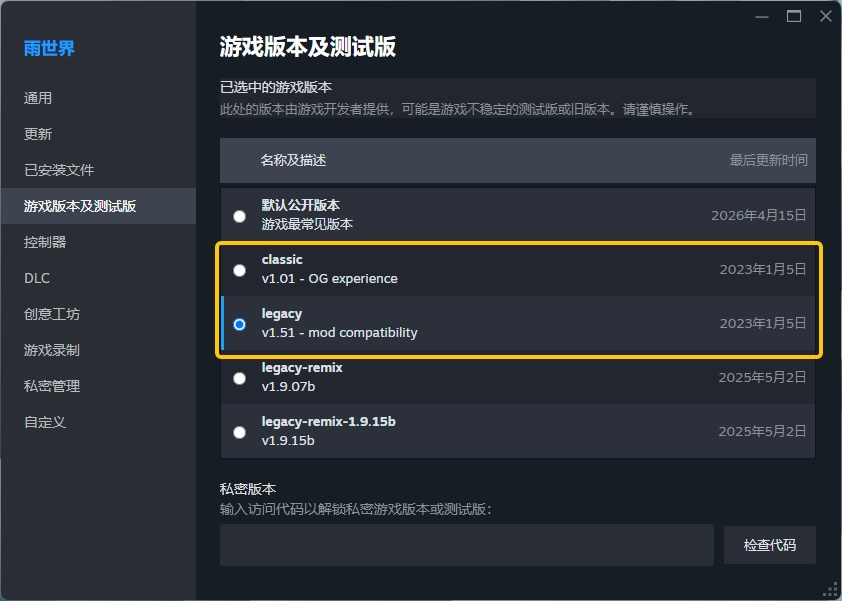This screenshot has width=842, height=601.
Task: Switch to the DLC tab
Action: 37,278
